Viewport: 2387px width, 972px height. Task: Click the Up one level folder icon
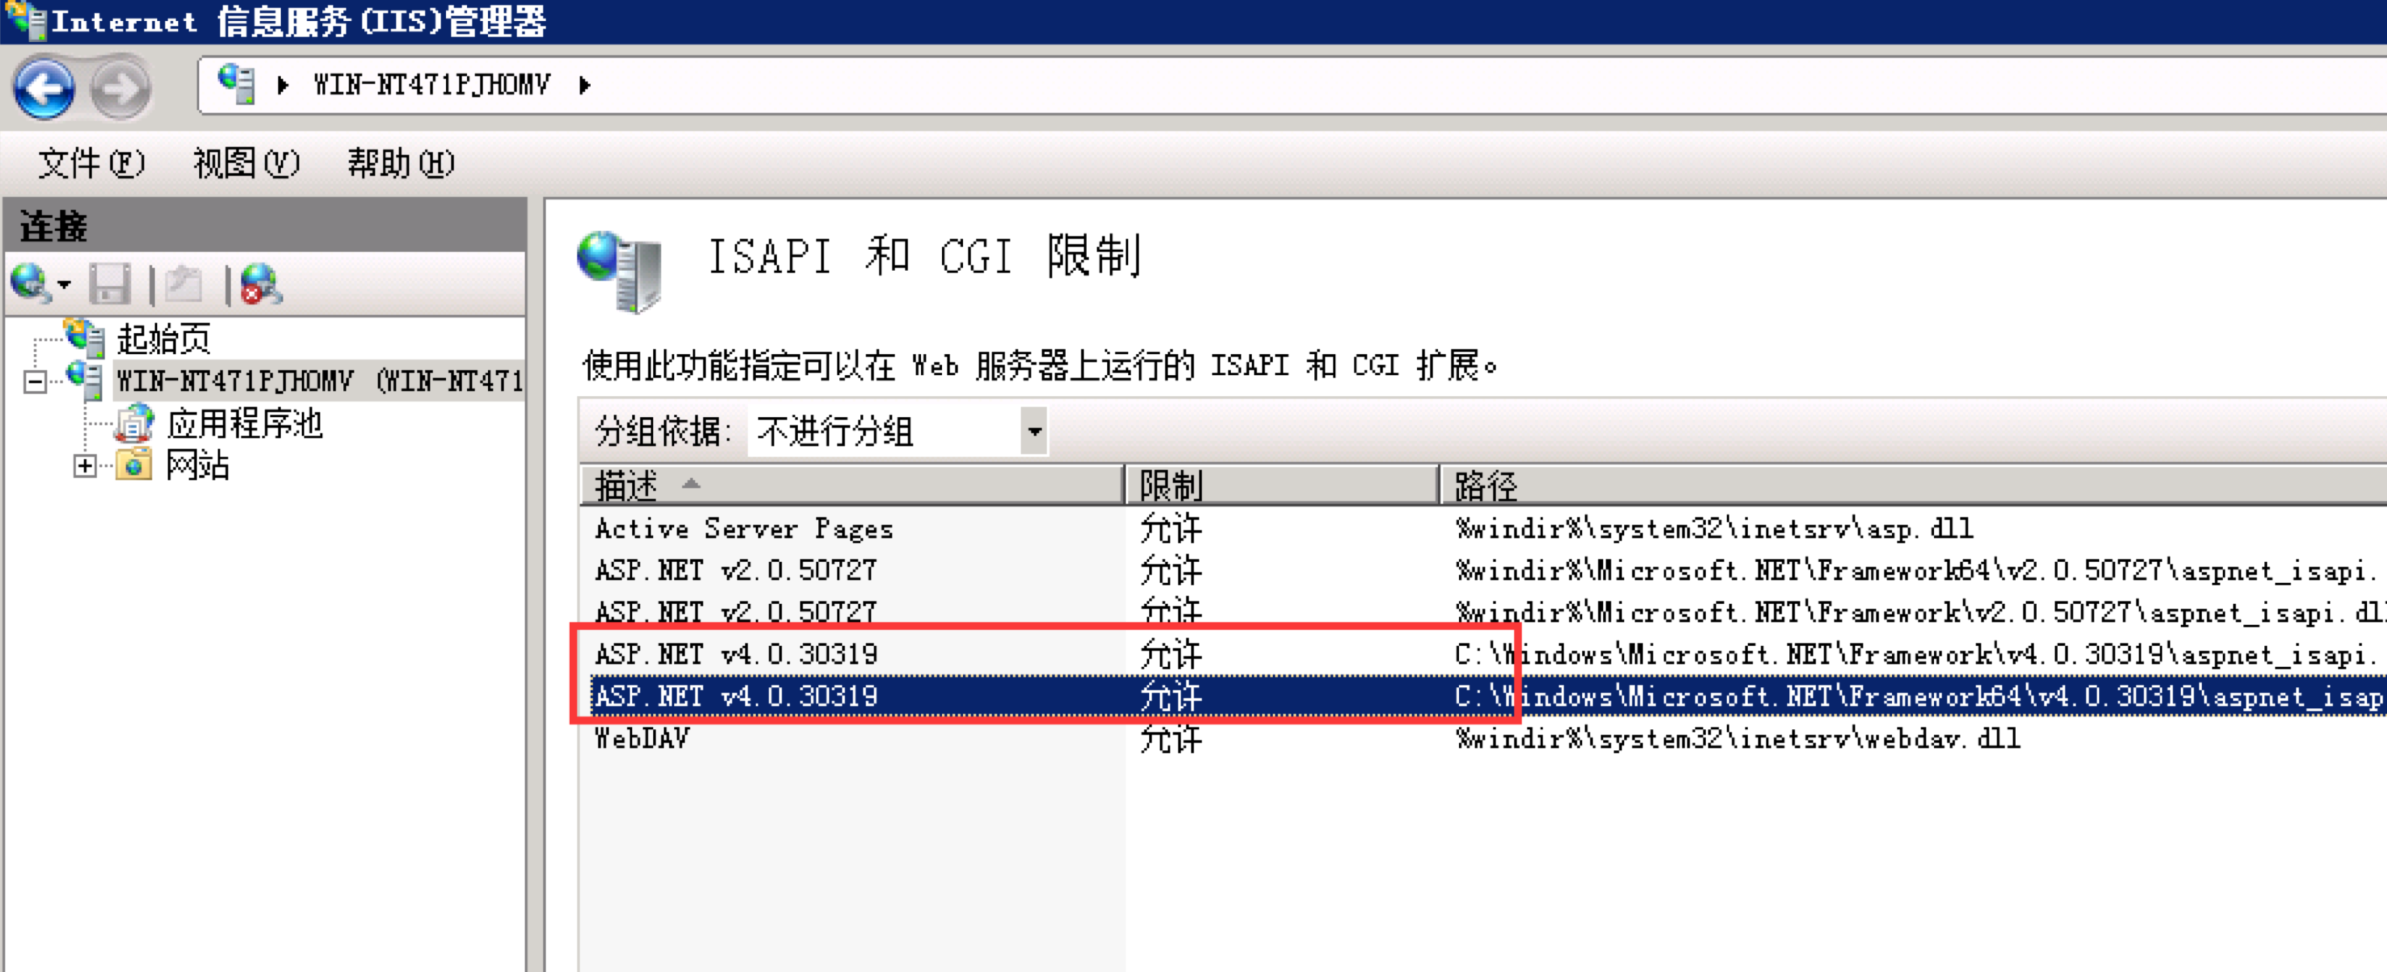[184, 285]
